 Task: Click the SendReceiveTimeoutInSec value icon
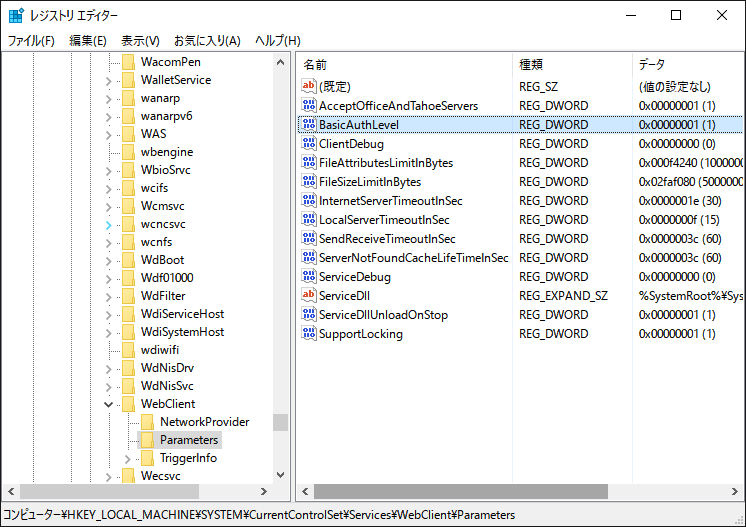coord(309,239)
